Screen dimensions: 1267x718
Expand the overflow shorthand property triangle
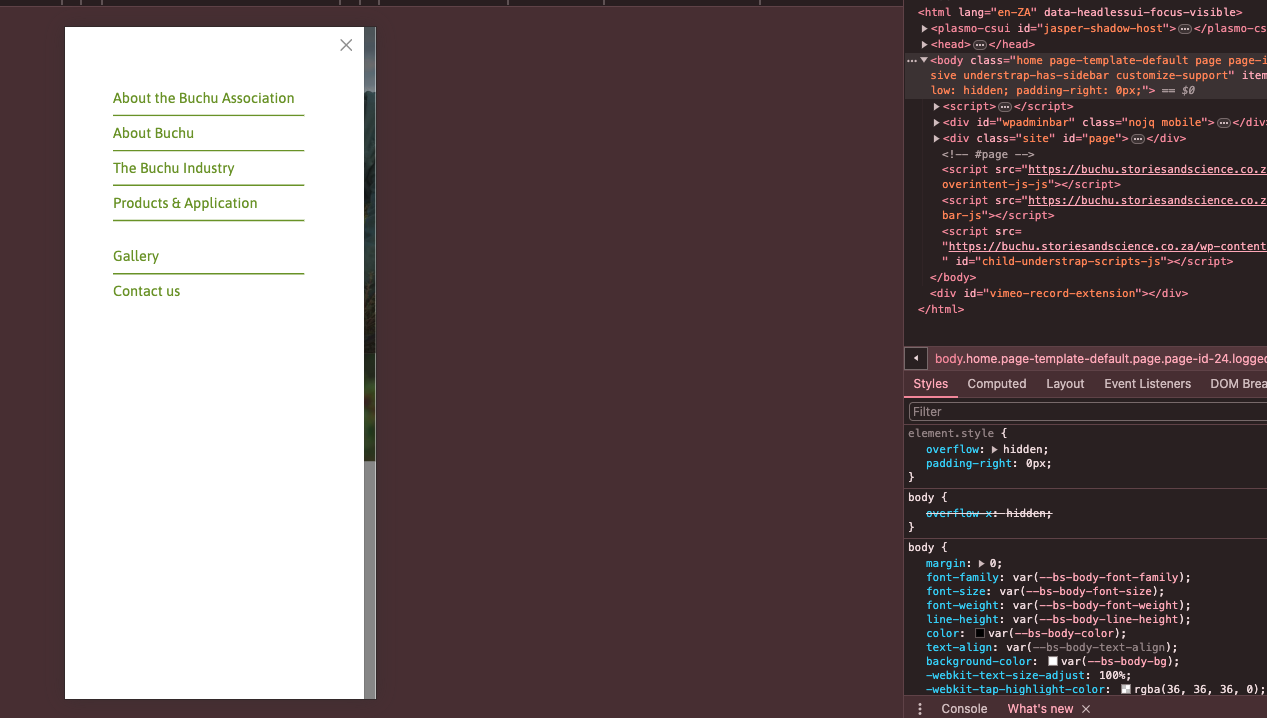[x=994, y=450]
